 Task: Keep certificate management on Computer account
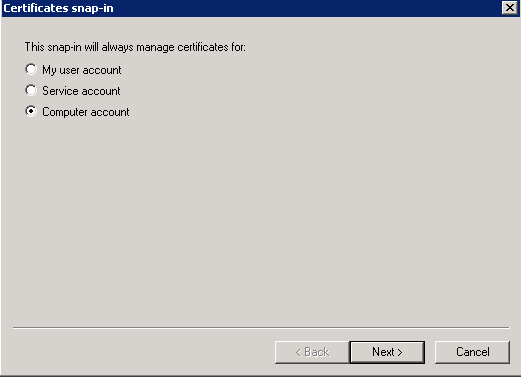(x=31, y=111)
